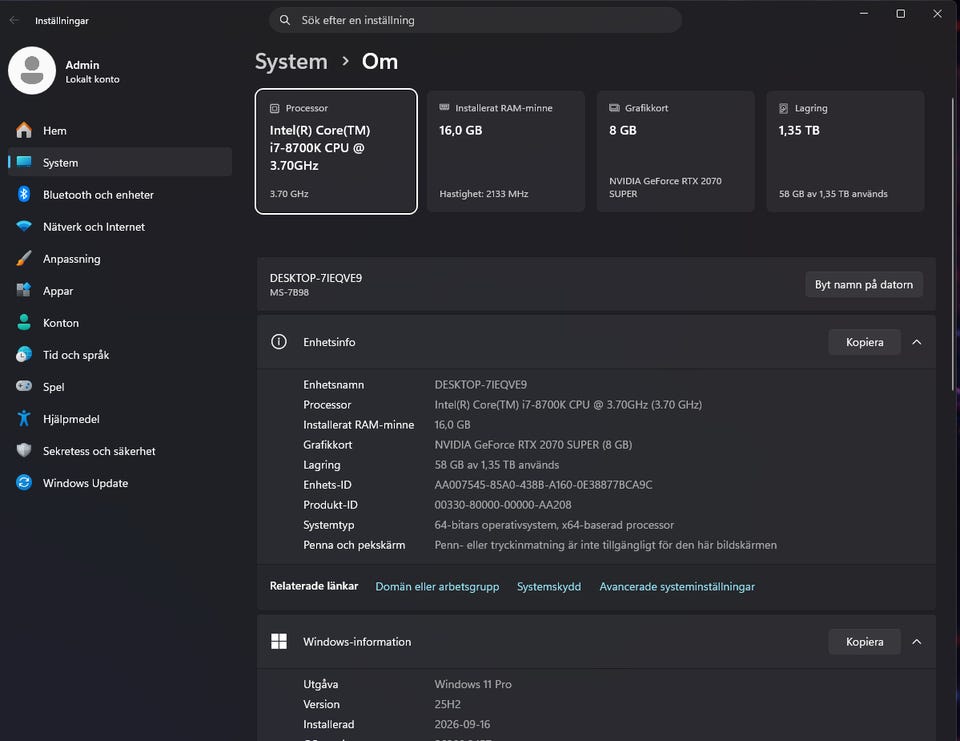Screen dimensions: 960x741
Task: Click the Grafikkort card icon
Action: [614, 108]
